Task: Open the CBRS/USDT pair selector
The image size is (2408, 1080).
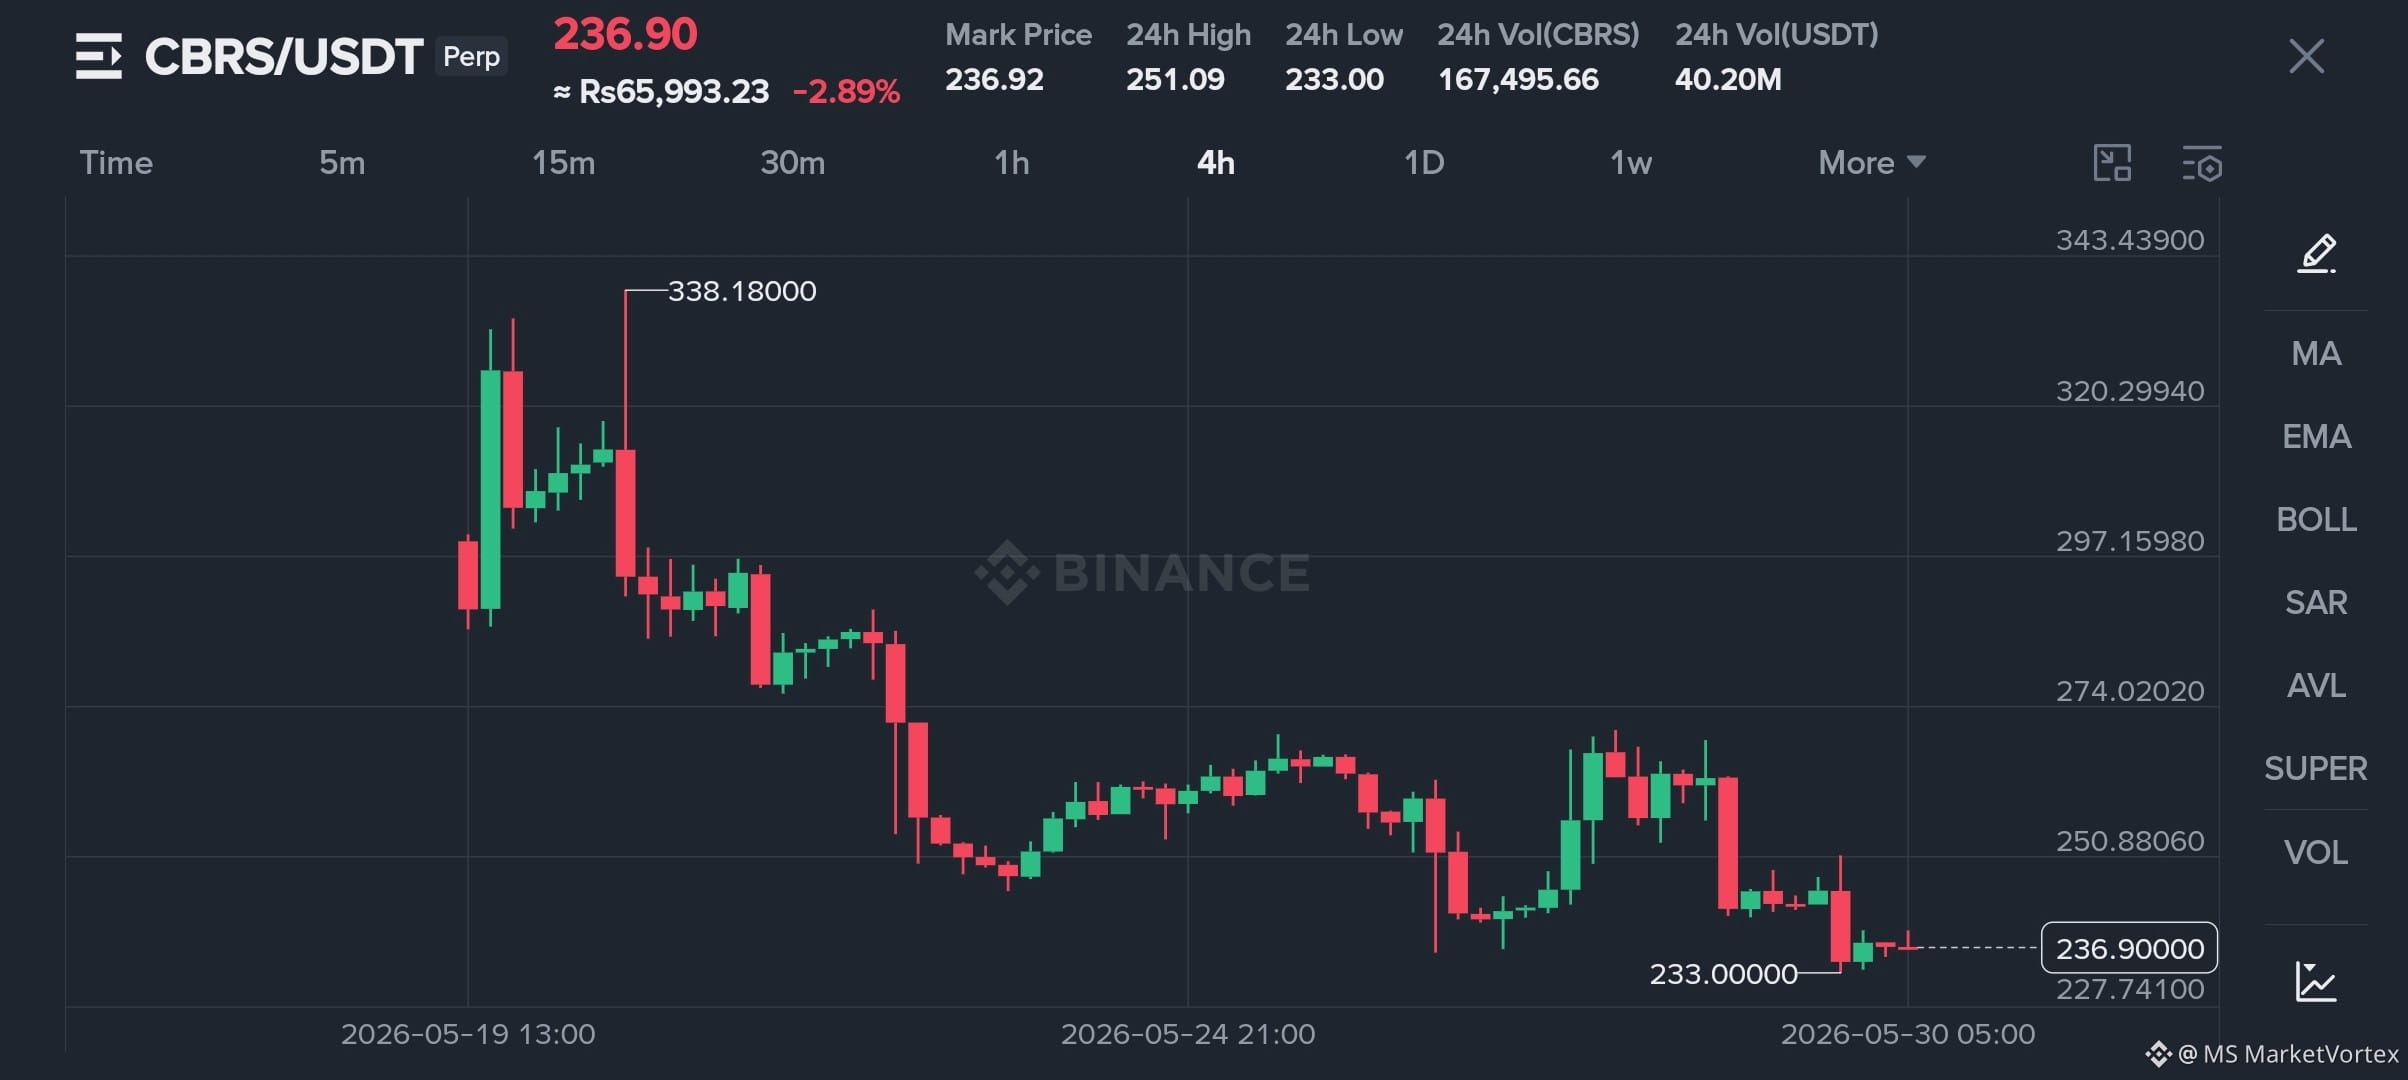Action: tap(283, 56)
